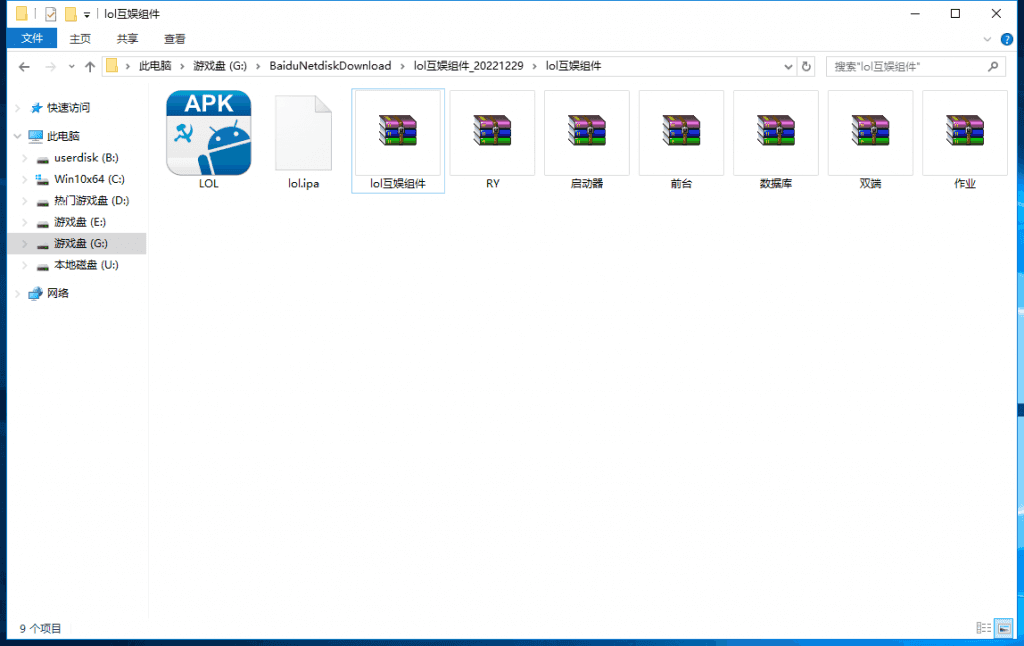Select the lol.ipa blank file icon
Viewport: 1024px width, 646px height.
click(303, 133)
